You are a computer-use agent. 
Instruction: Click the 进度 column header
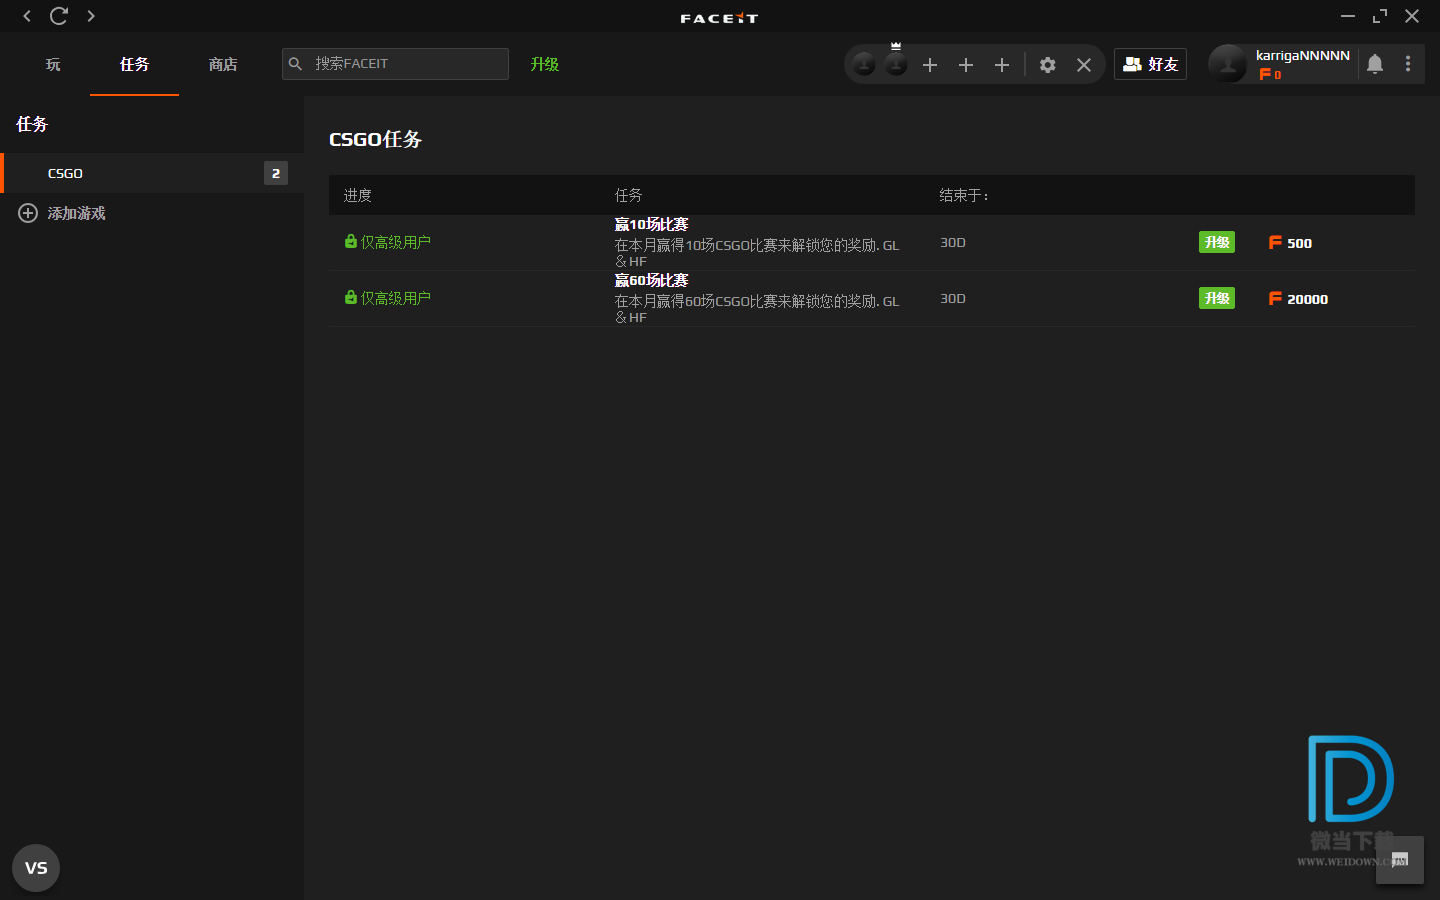click(358, 195)
